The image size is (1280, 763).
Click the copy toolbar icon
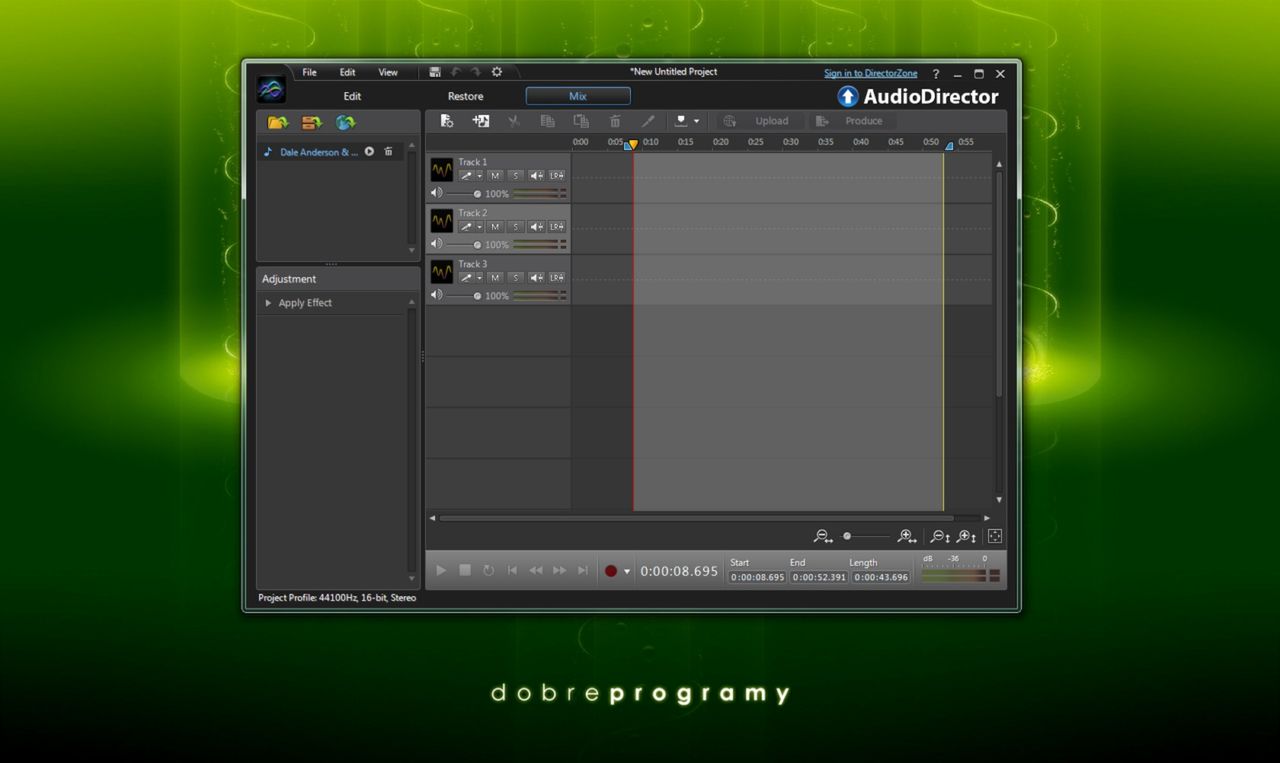[x=547, y=121]
